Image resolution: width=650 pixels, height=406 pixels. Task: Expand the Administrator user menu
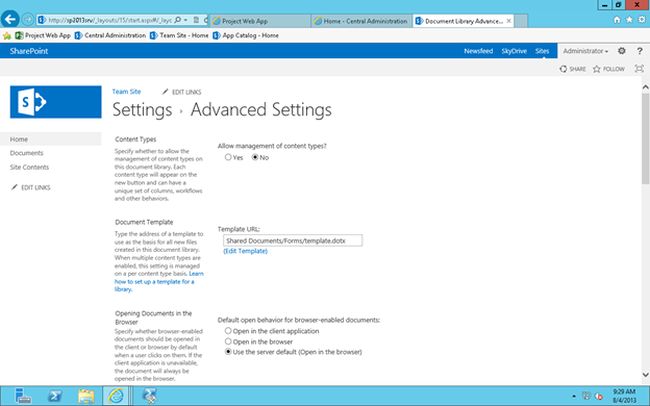point(585,51)
